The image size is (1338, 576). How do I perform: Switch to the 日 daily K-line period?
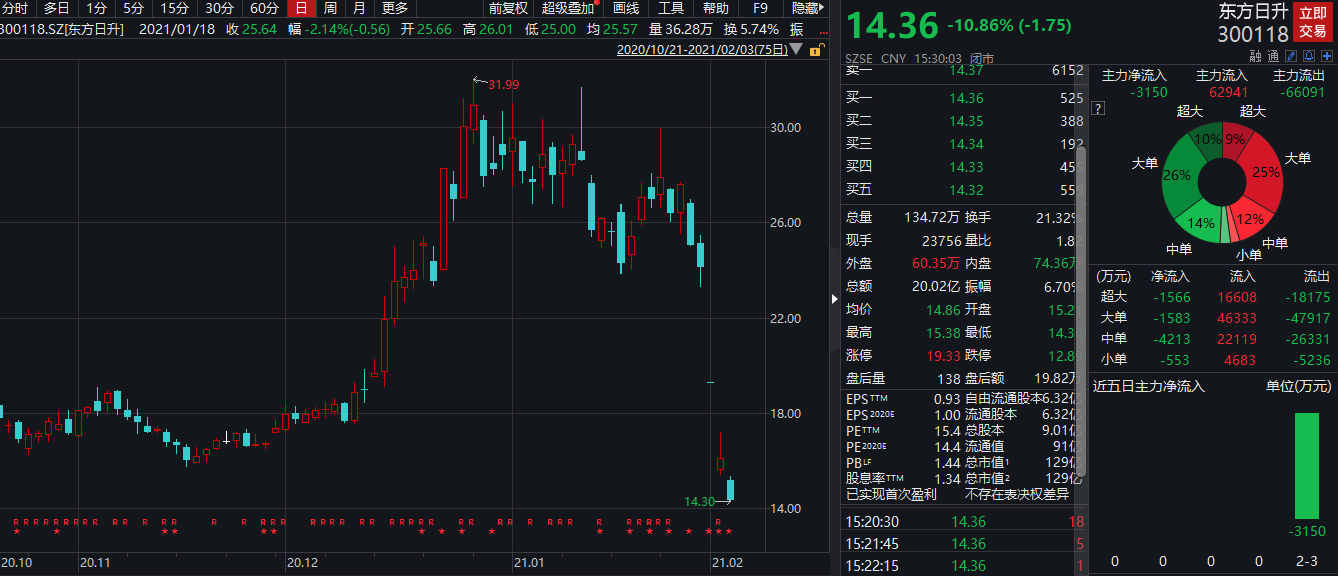pyautogui.click(x=299, y=8)
